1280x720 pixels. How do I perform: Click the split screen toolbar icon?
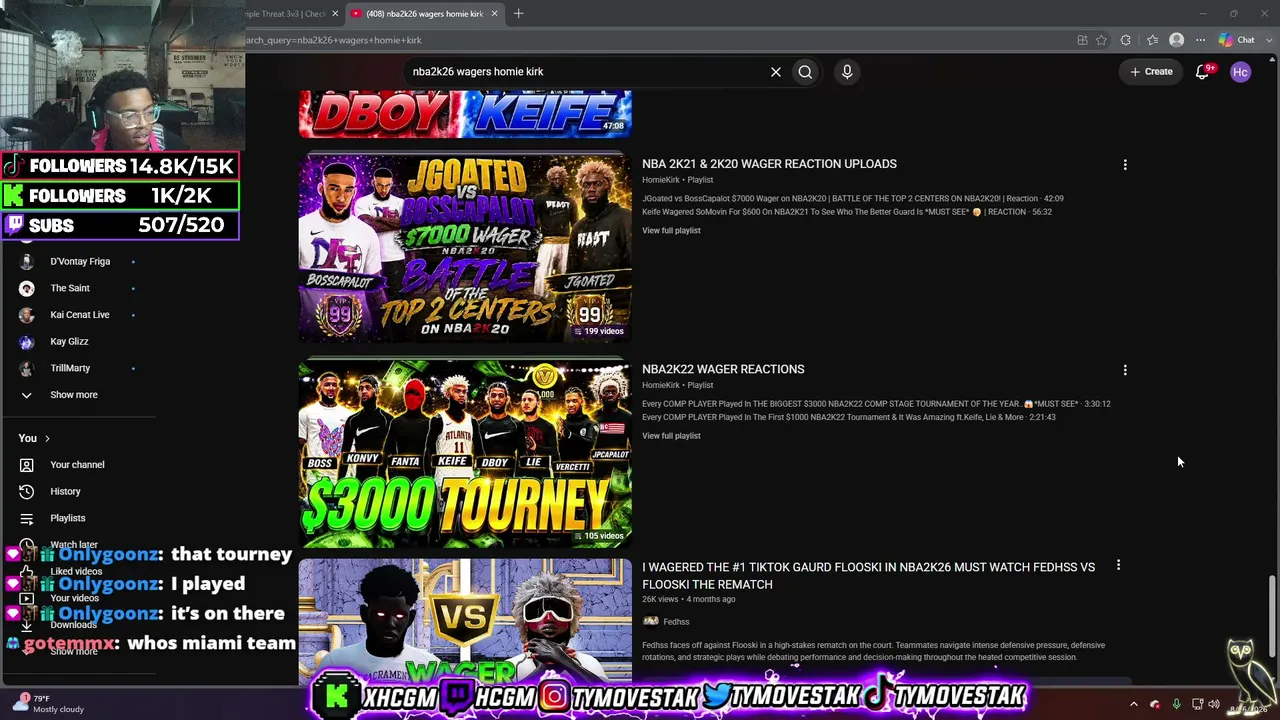coord(1082,40)
